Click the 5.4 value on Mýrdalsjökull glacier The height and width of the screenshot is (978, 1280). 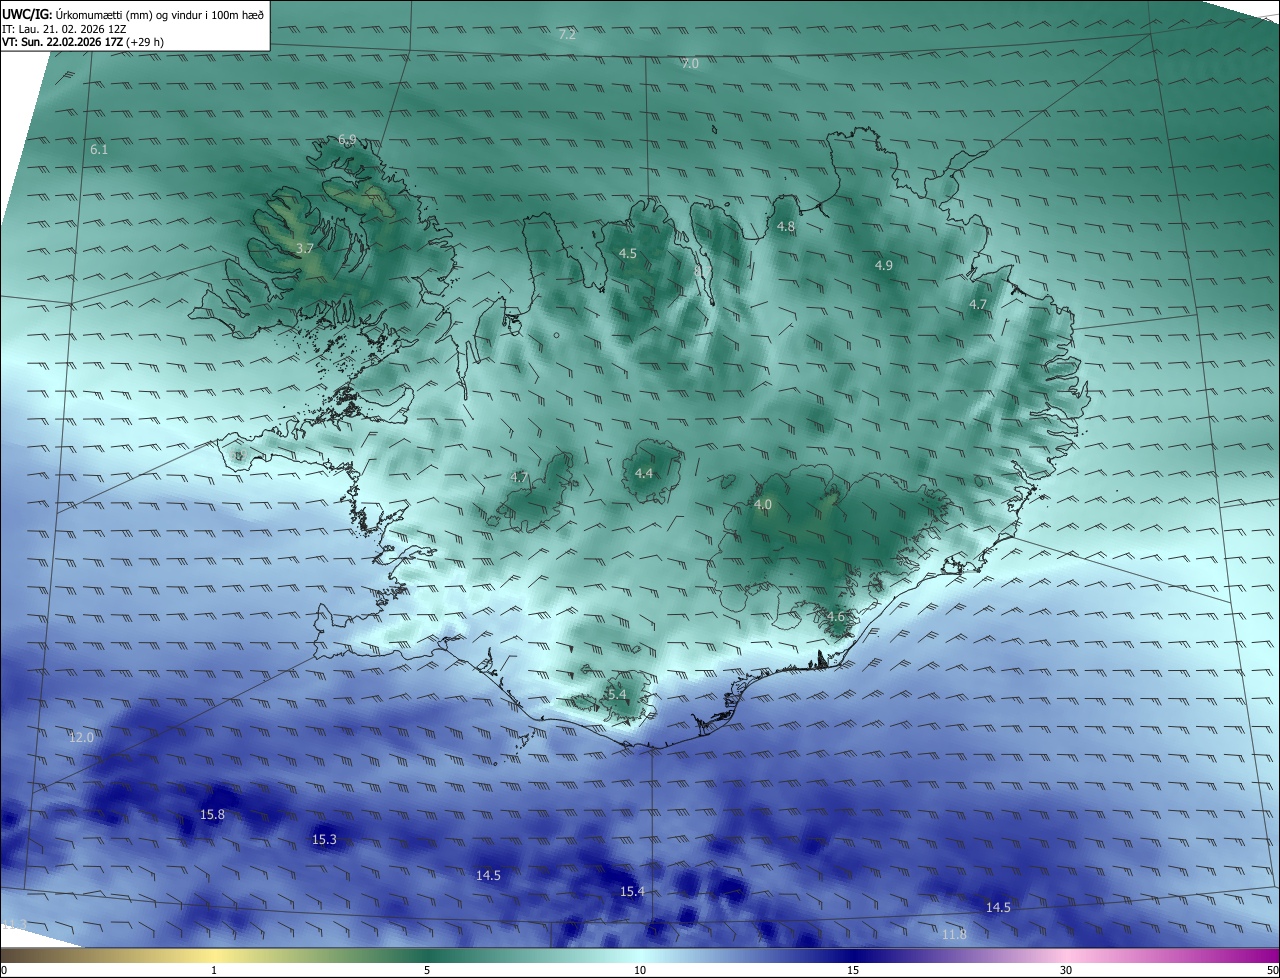[617, 694]
